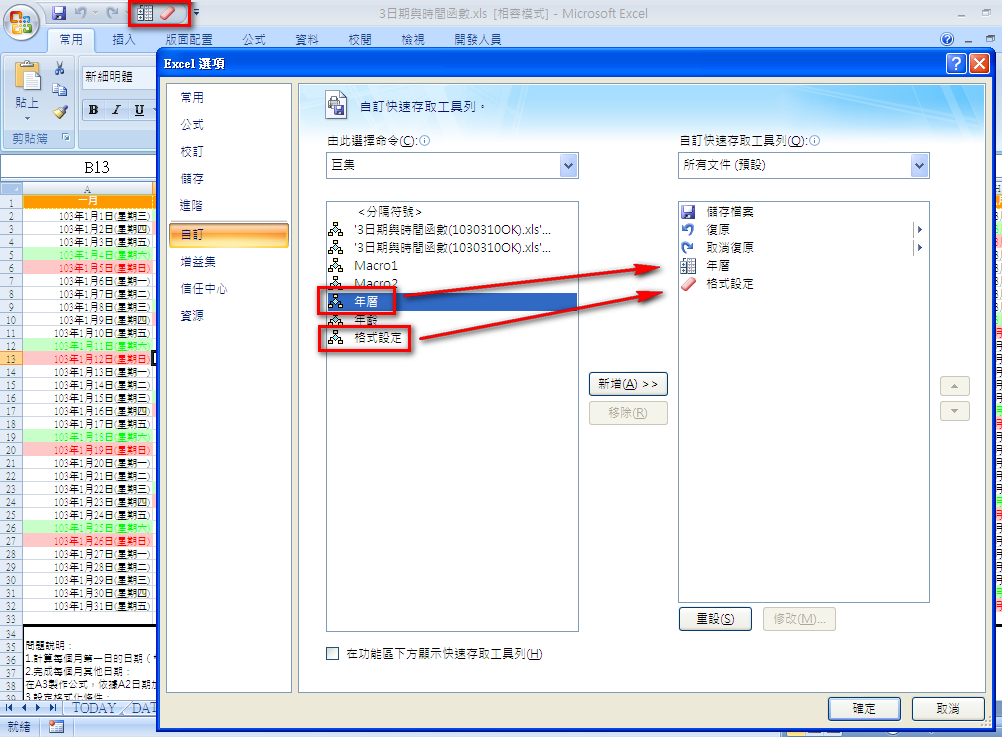Click the dialog help question mark button

tap(956, 63)
